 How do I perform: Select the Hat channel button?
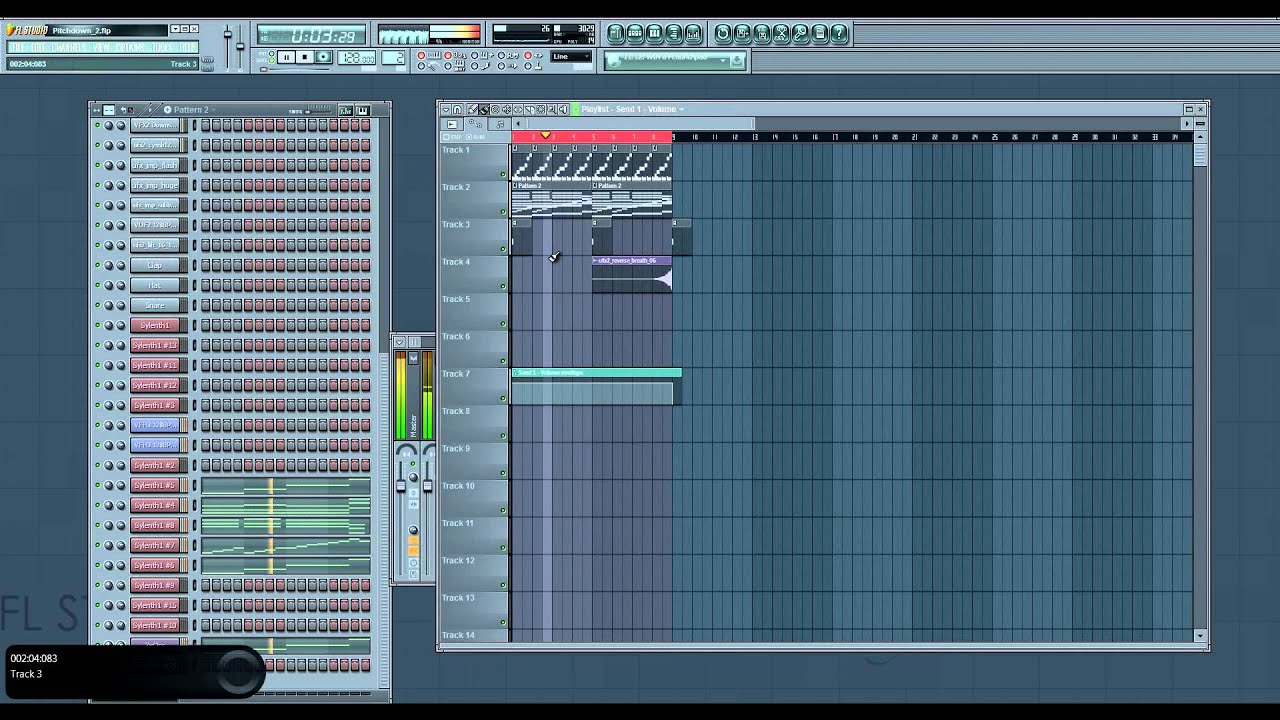pos(155,285)
